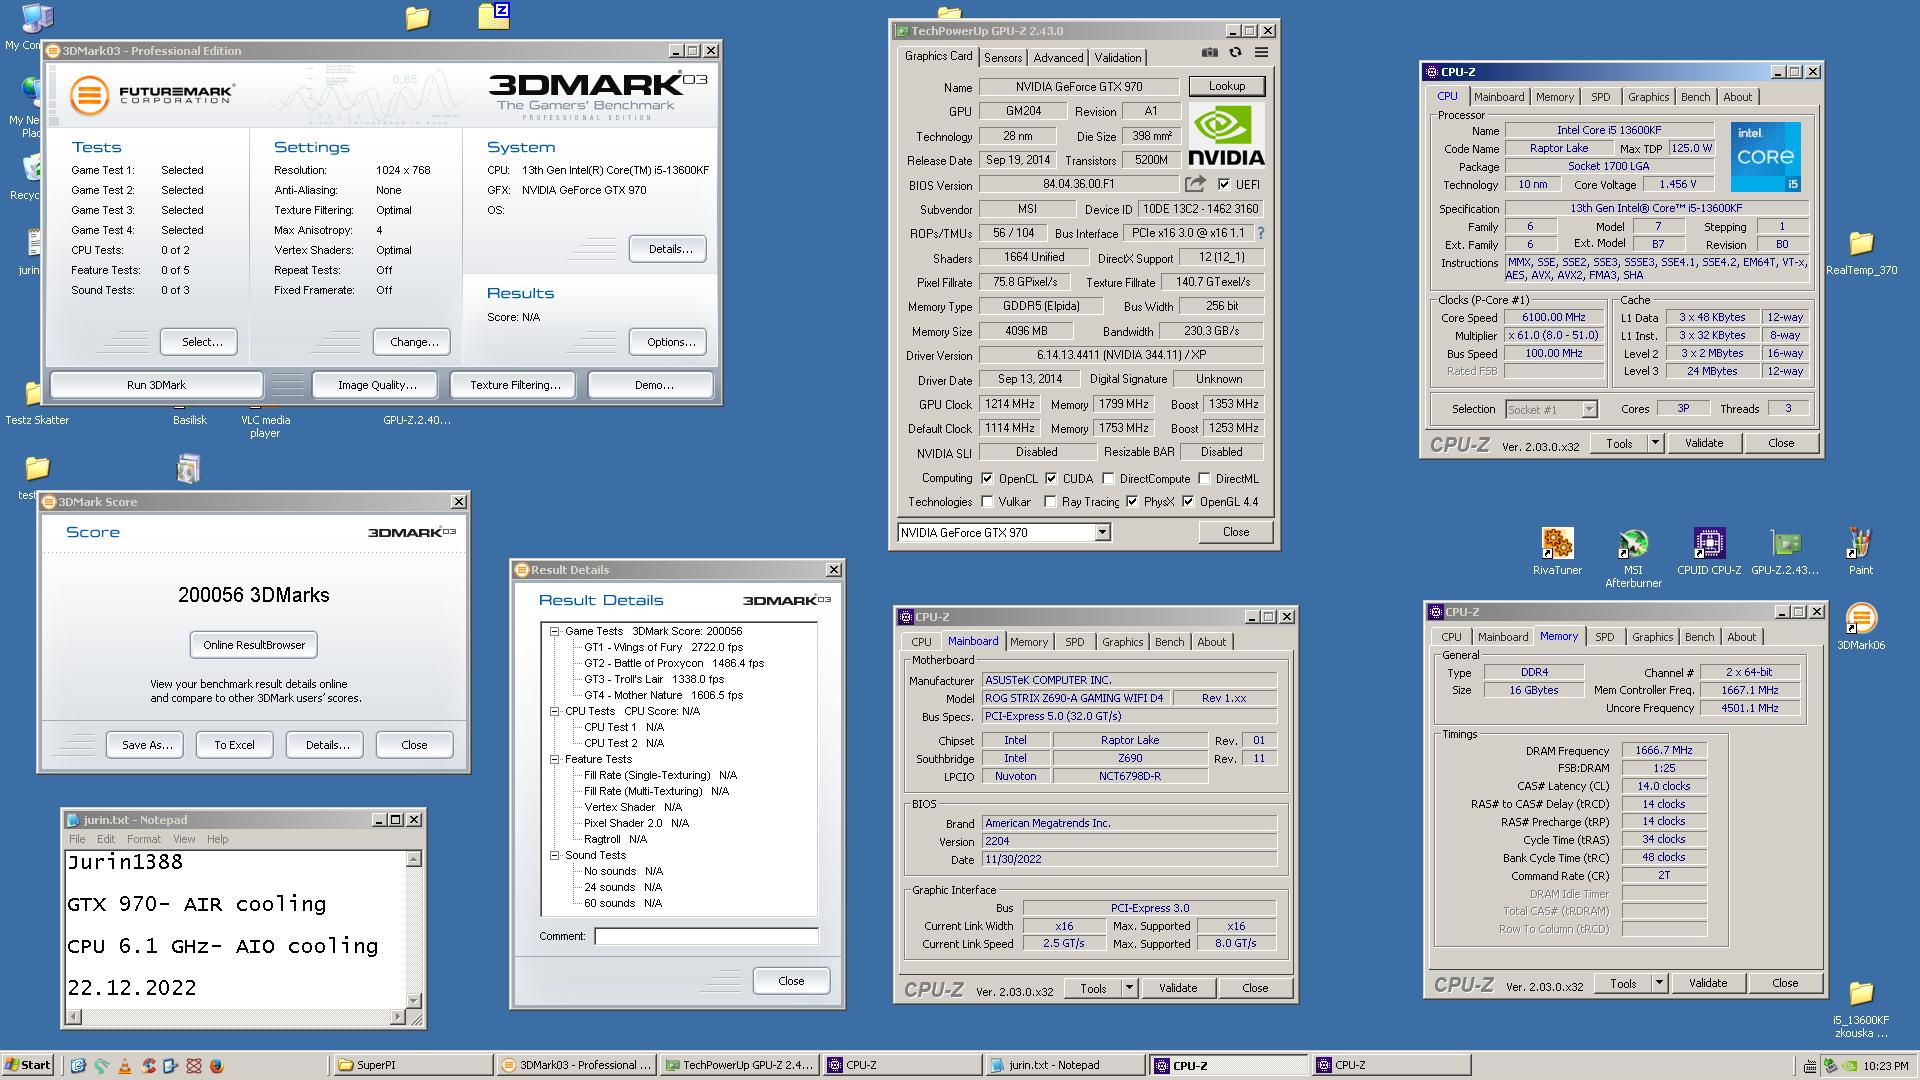
Task: Click Comment input field in Result Details
Action: pyautogui.click(x=706, y=936)
